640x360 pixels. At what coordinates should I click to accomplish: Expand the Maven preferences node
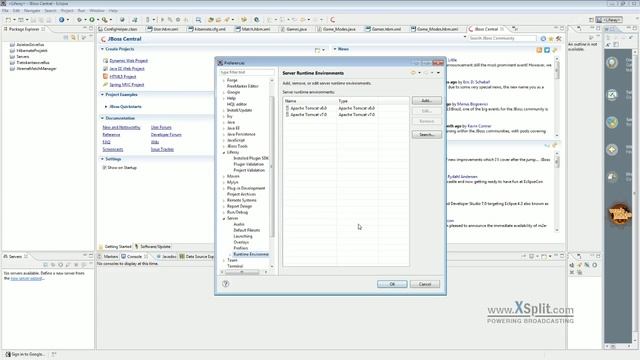(224, 176)
